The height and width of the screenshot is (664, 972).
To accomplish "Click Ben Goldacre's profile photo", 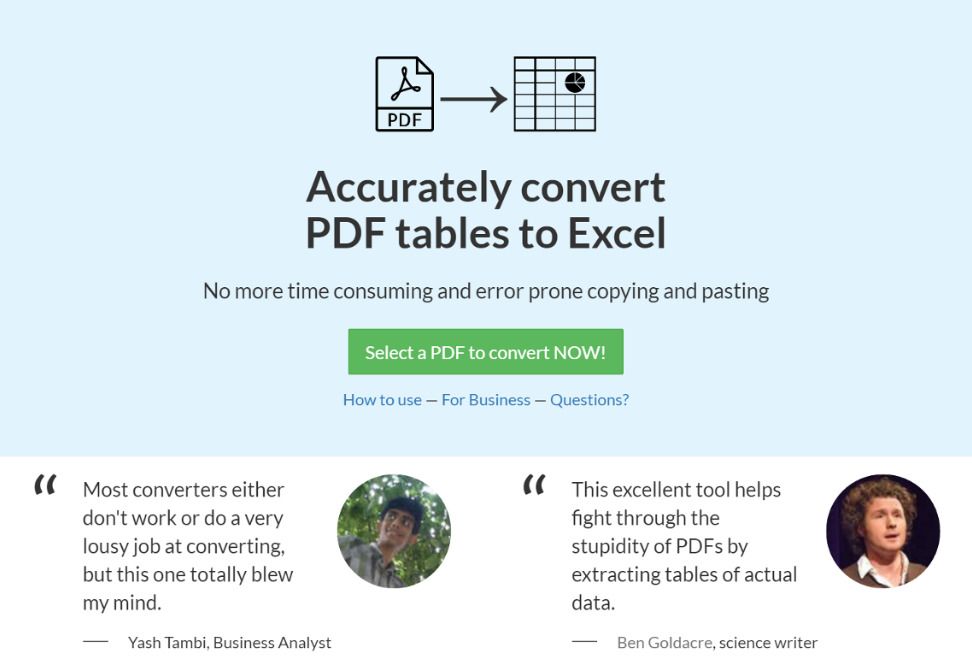I will tap(885, 531).
